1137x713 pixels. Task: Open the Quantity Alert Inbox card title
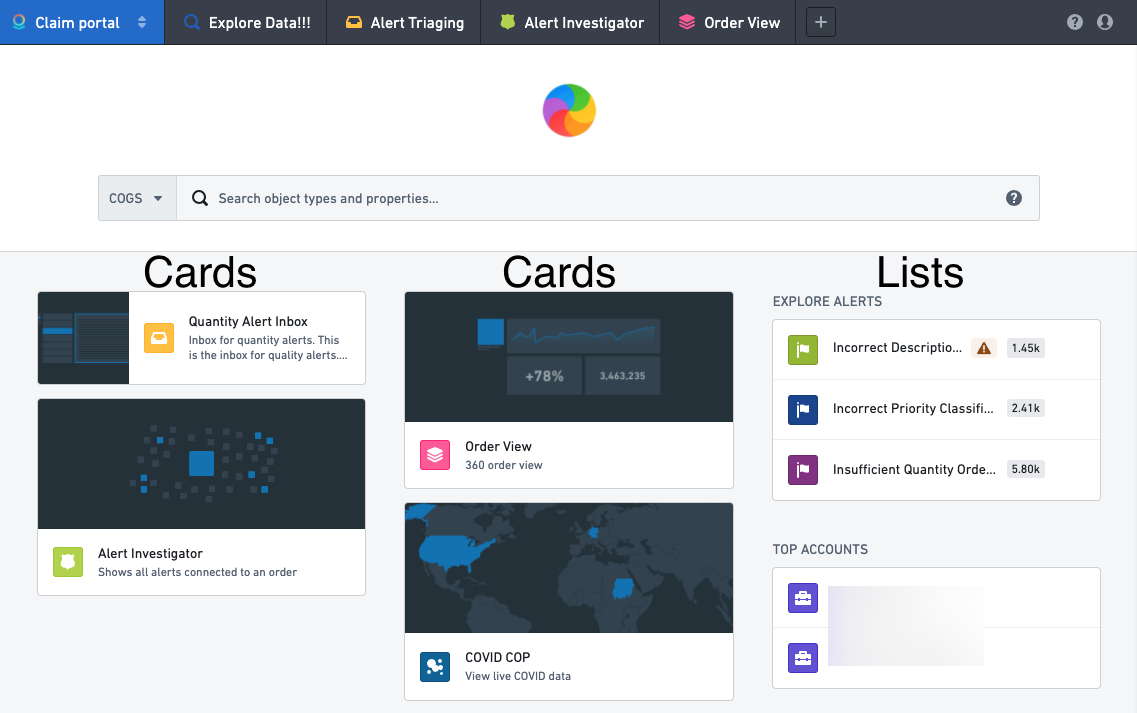coord(248,321)
